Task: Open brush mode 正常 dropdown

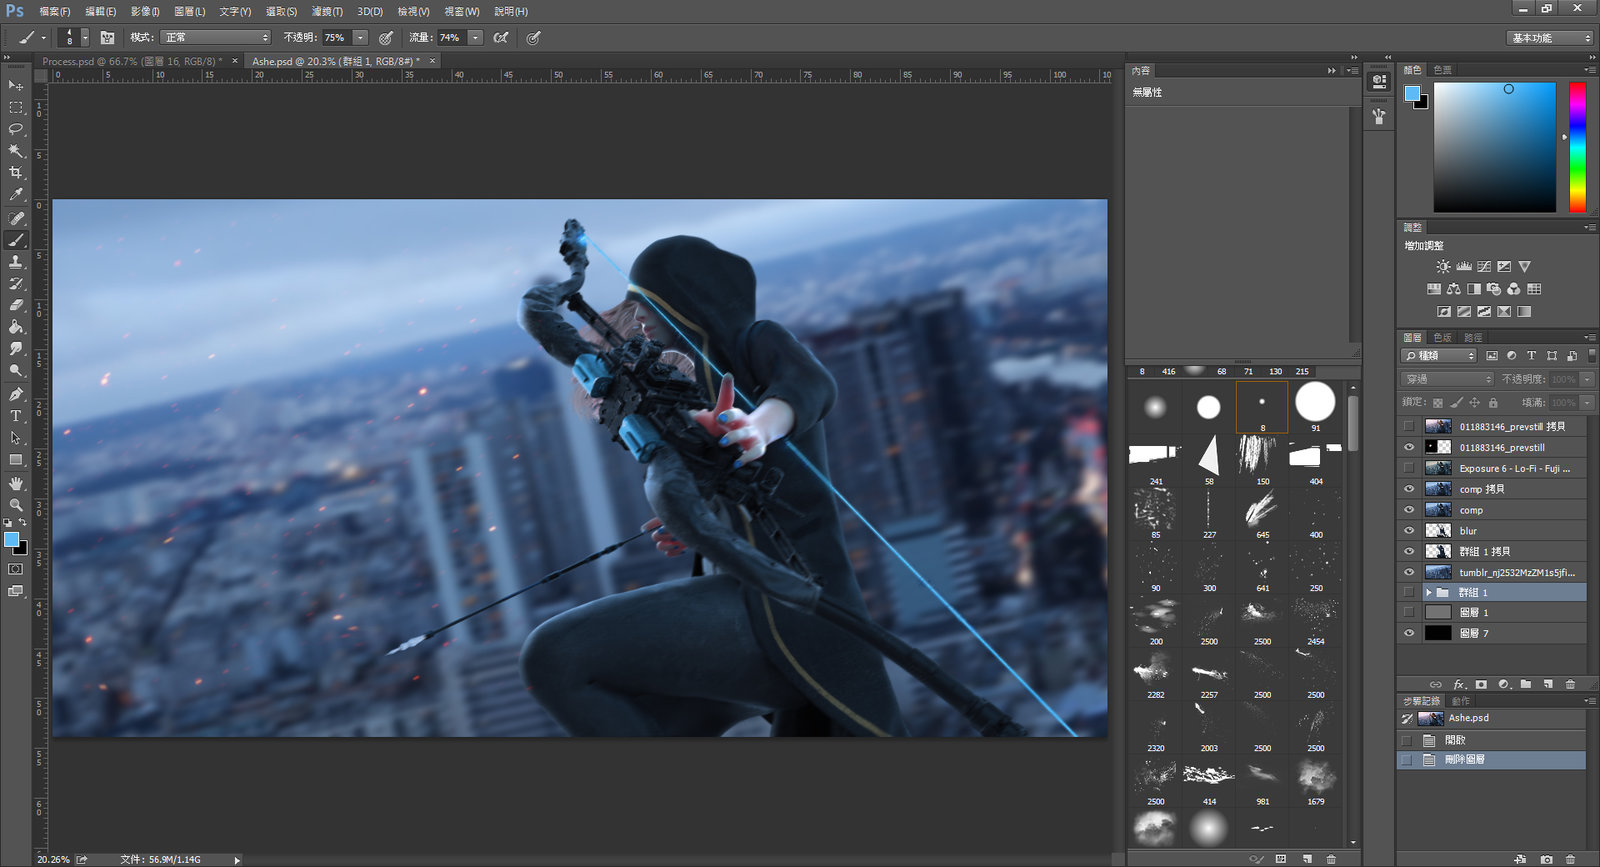Action: click(x=215, y=37)
